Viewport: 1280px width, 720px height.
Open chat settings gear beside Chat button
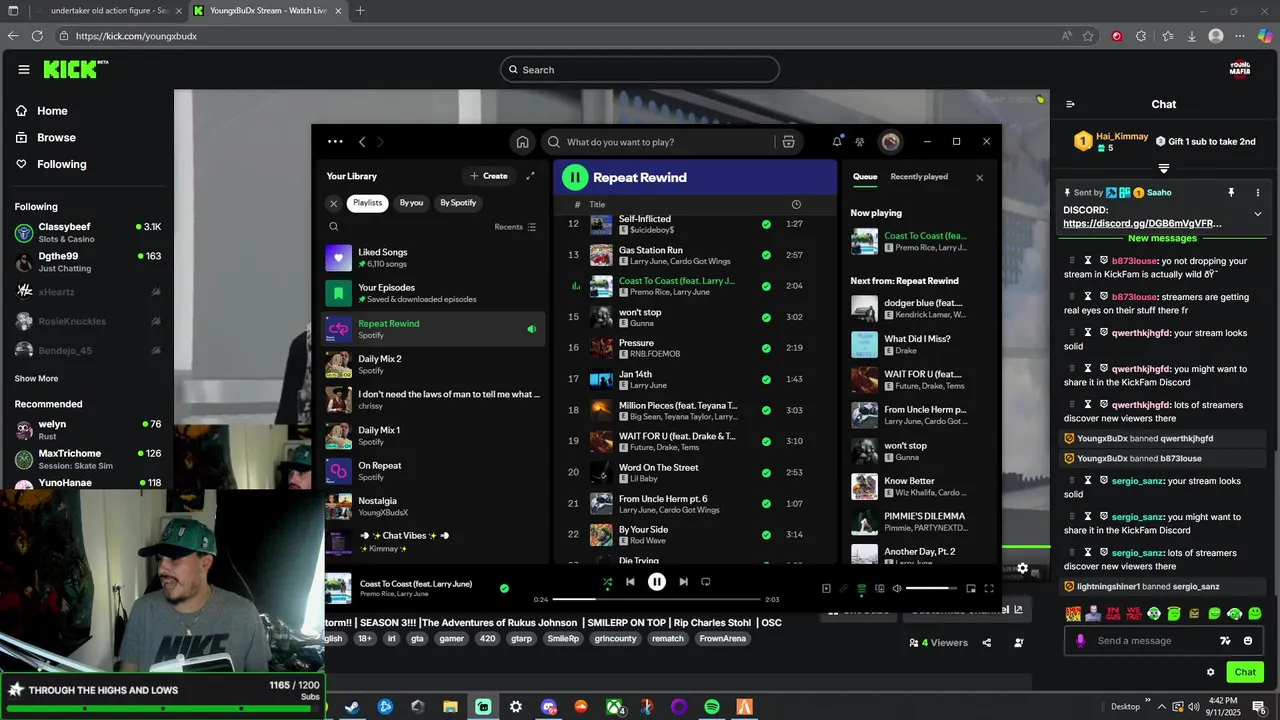pyautogui.click(x=1210, y=672)
